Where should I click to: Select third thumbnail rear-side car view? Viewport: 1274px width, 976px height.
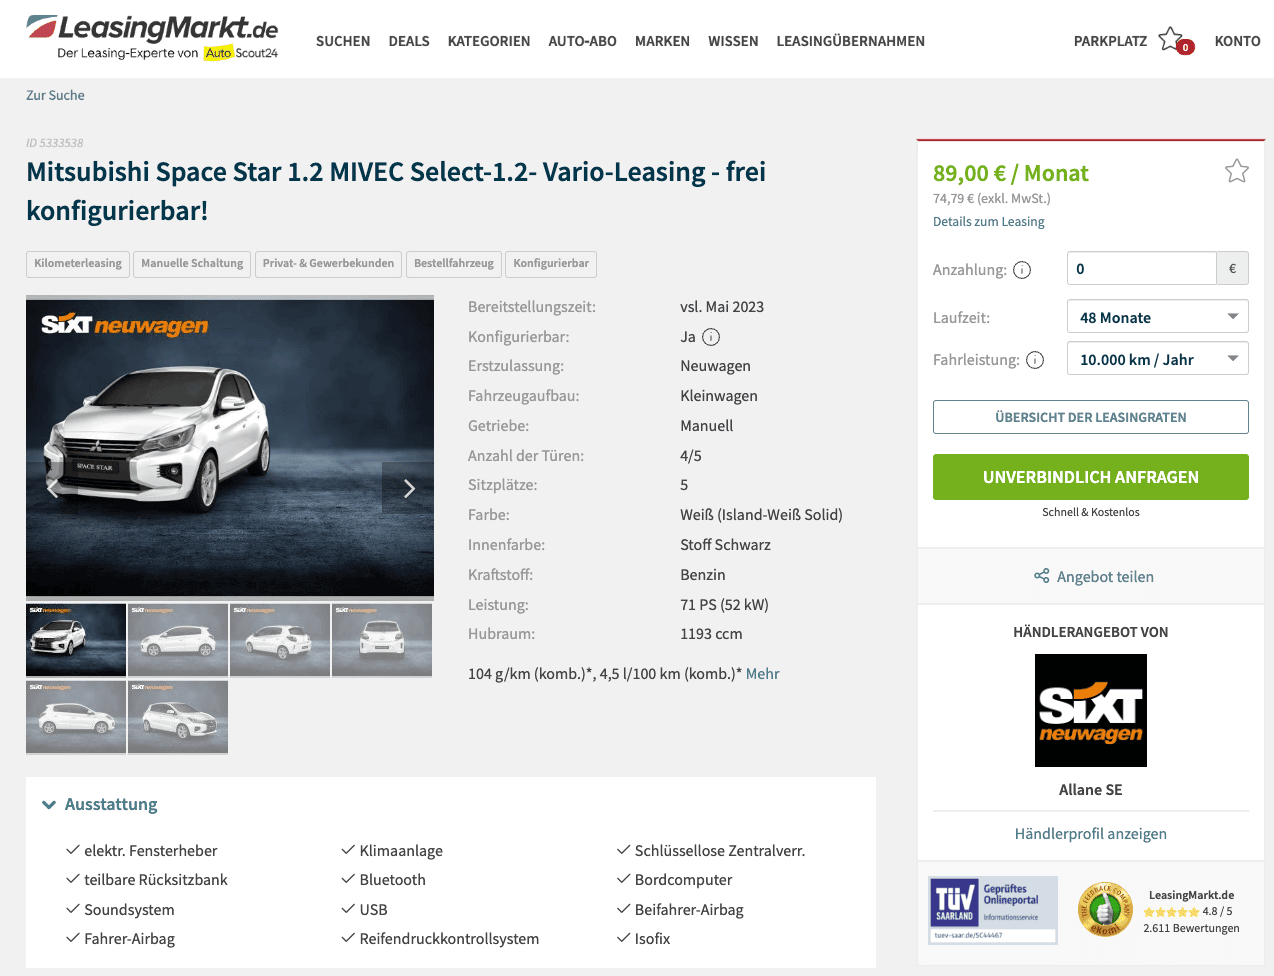(280, 639)
